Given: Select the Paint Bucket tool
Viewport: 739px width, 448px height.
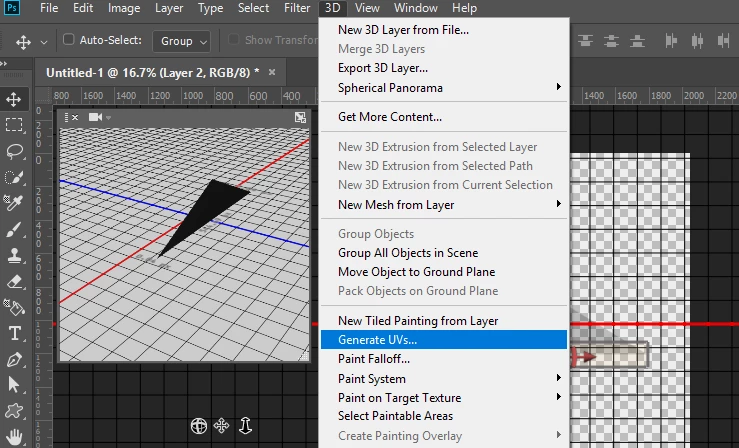Looking at the screenshot, I should pos(14,308).
